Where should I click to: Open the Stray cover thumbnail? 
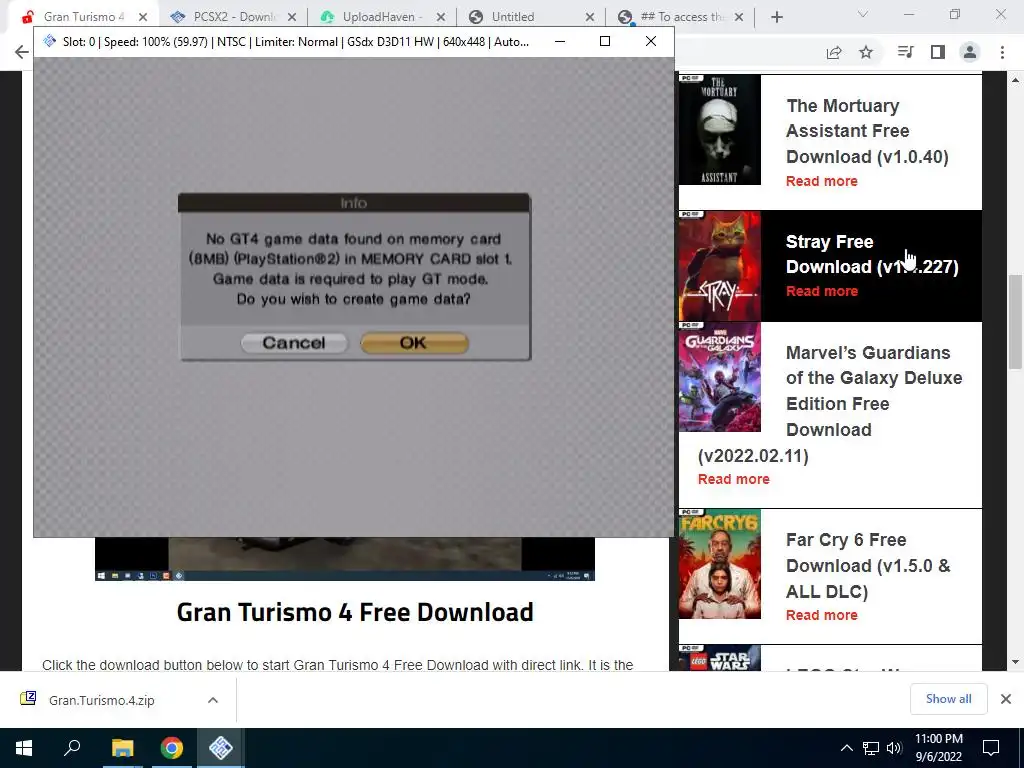pyautogui.click(x=720, y=266)
